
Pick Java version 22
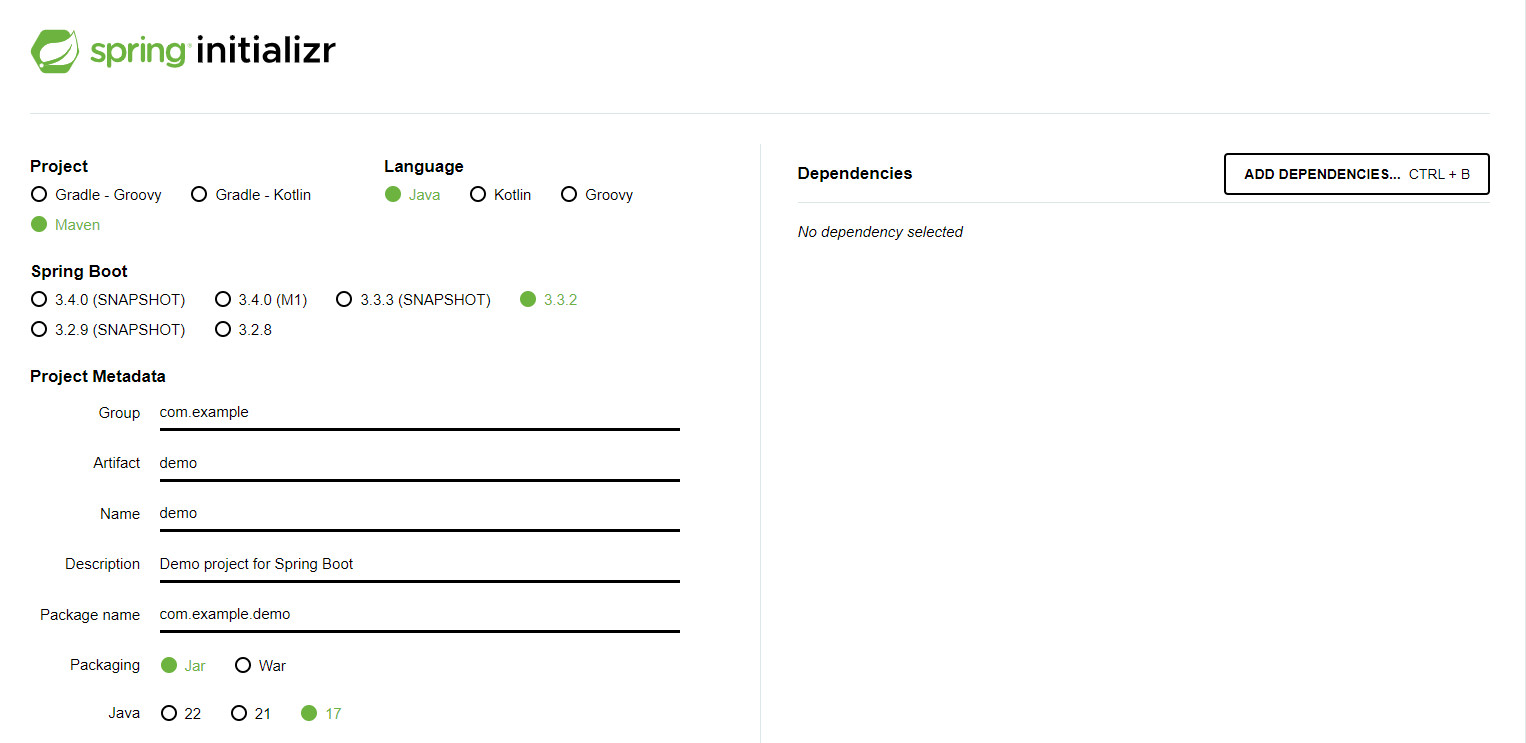coord(181,714)
